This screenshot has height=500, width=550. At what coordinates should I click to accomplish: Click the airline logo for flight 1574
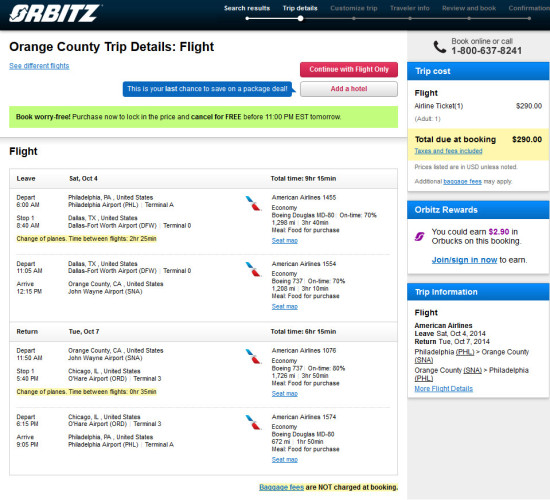click(x=253, y=422)
